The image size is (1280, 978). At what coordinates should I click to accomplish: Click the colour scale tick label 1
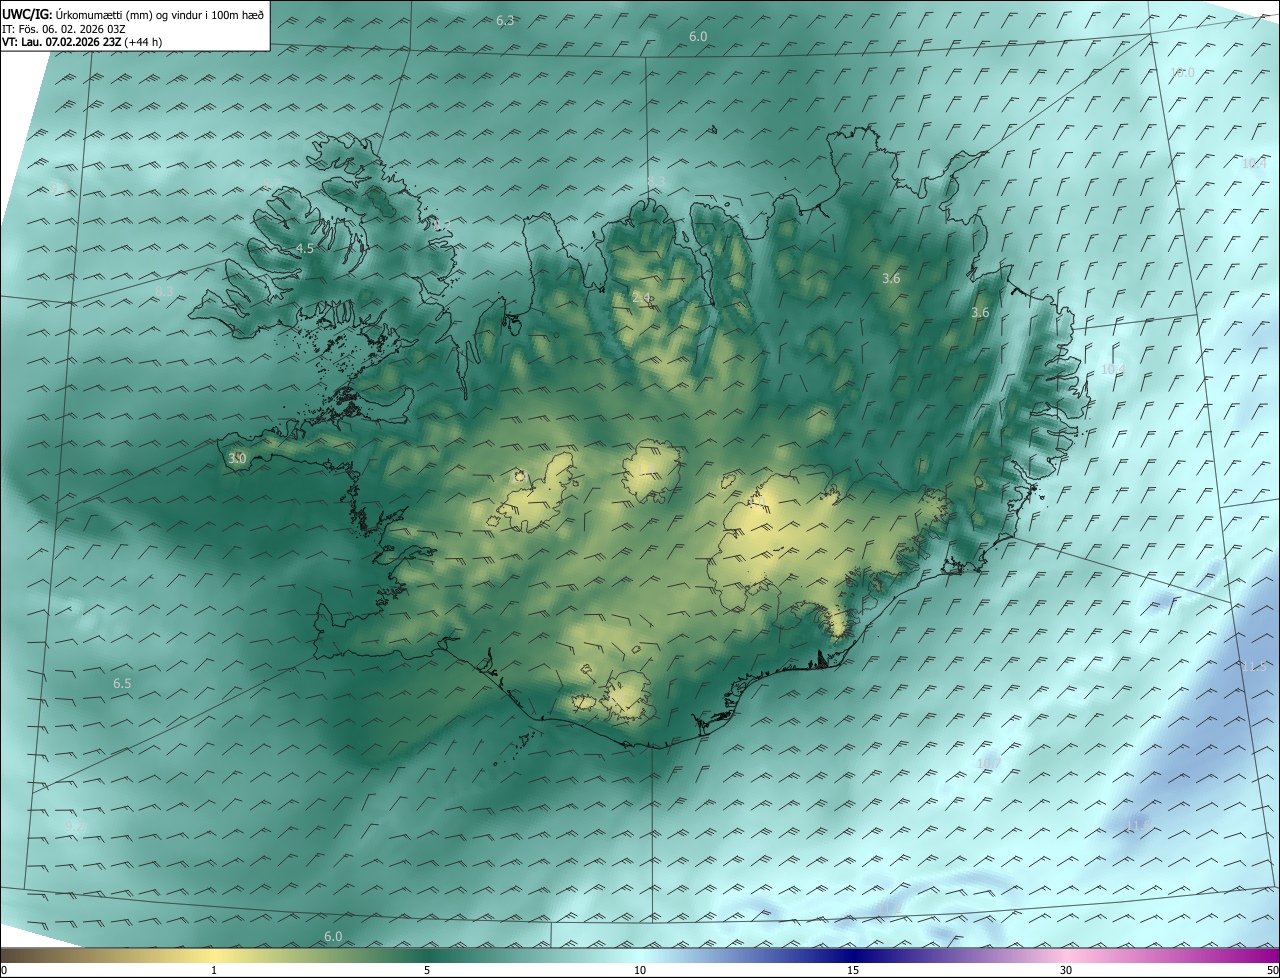214,971
